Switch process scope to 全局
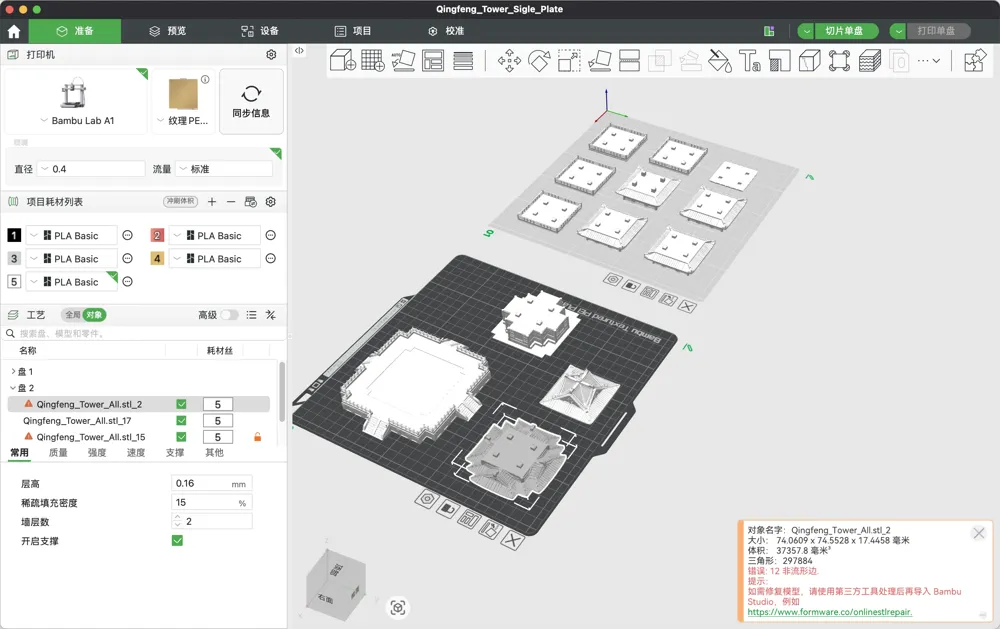 click(73, 314)
